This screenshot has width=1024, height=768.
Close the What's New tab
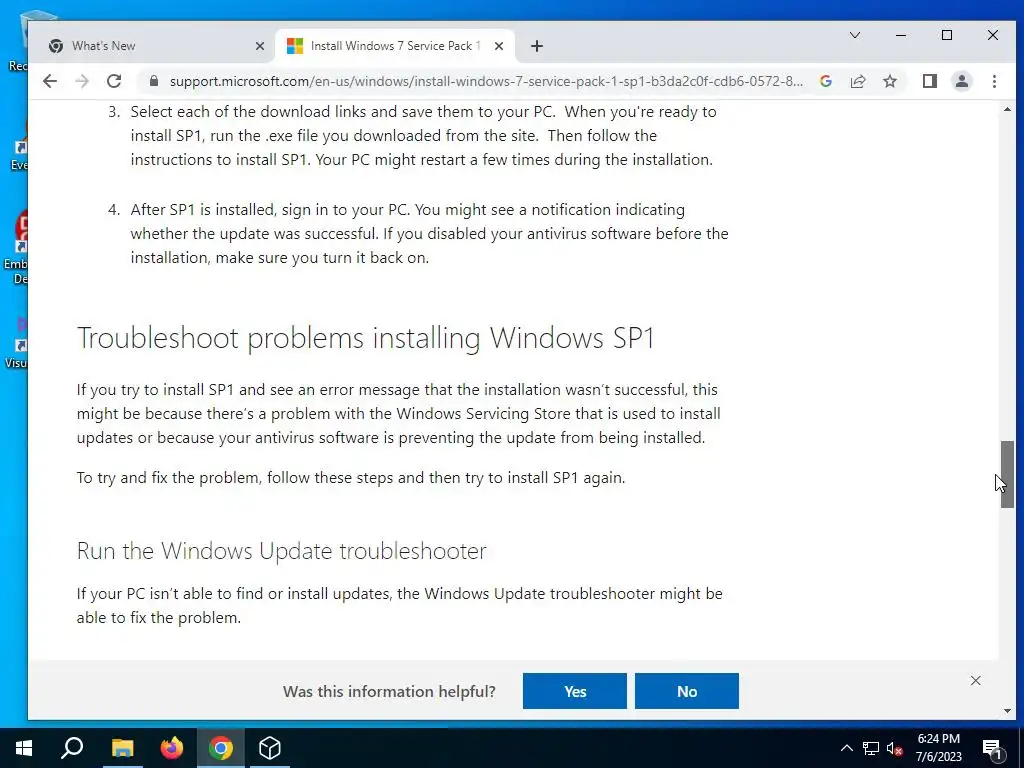coord(259,46)
